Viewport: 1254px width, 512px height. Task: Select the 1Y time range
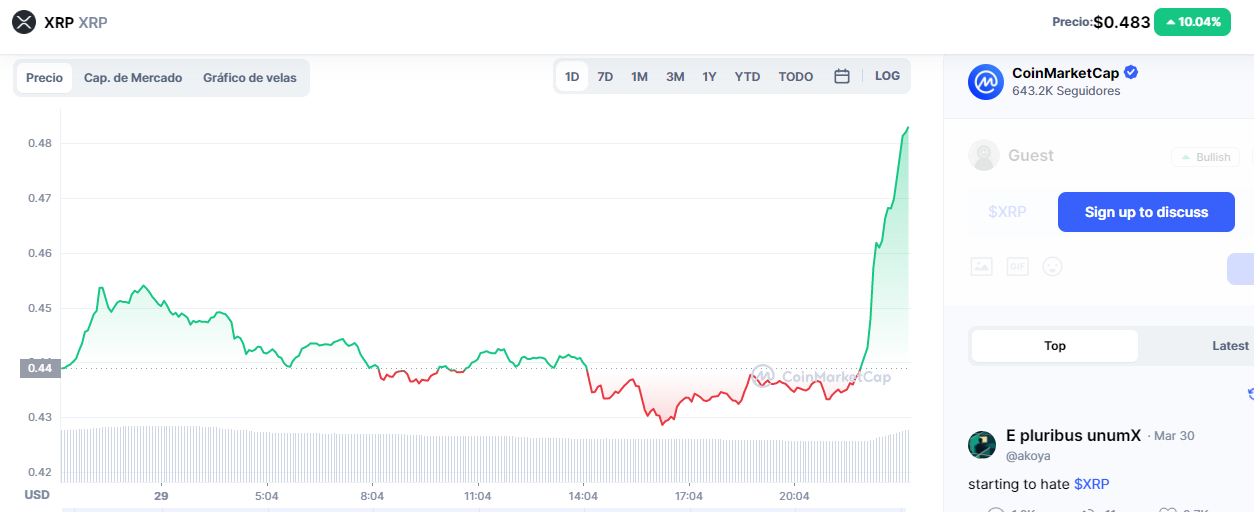(x=709, y=76)
